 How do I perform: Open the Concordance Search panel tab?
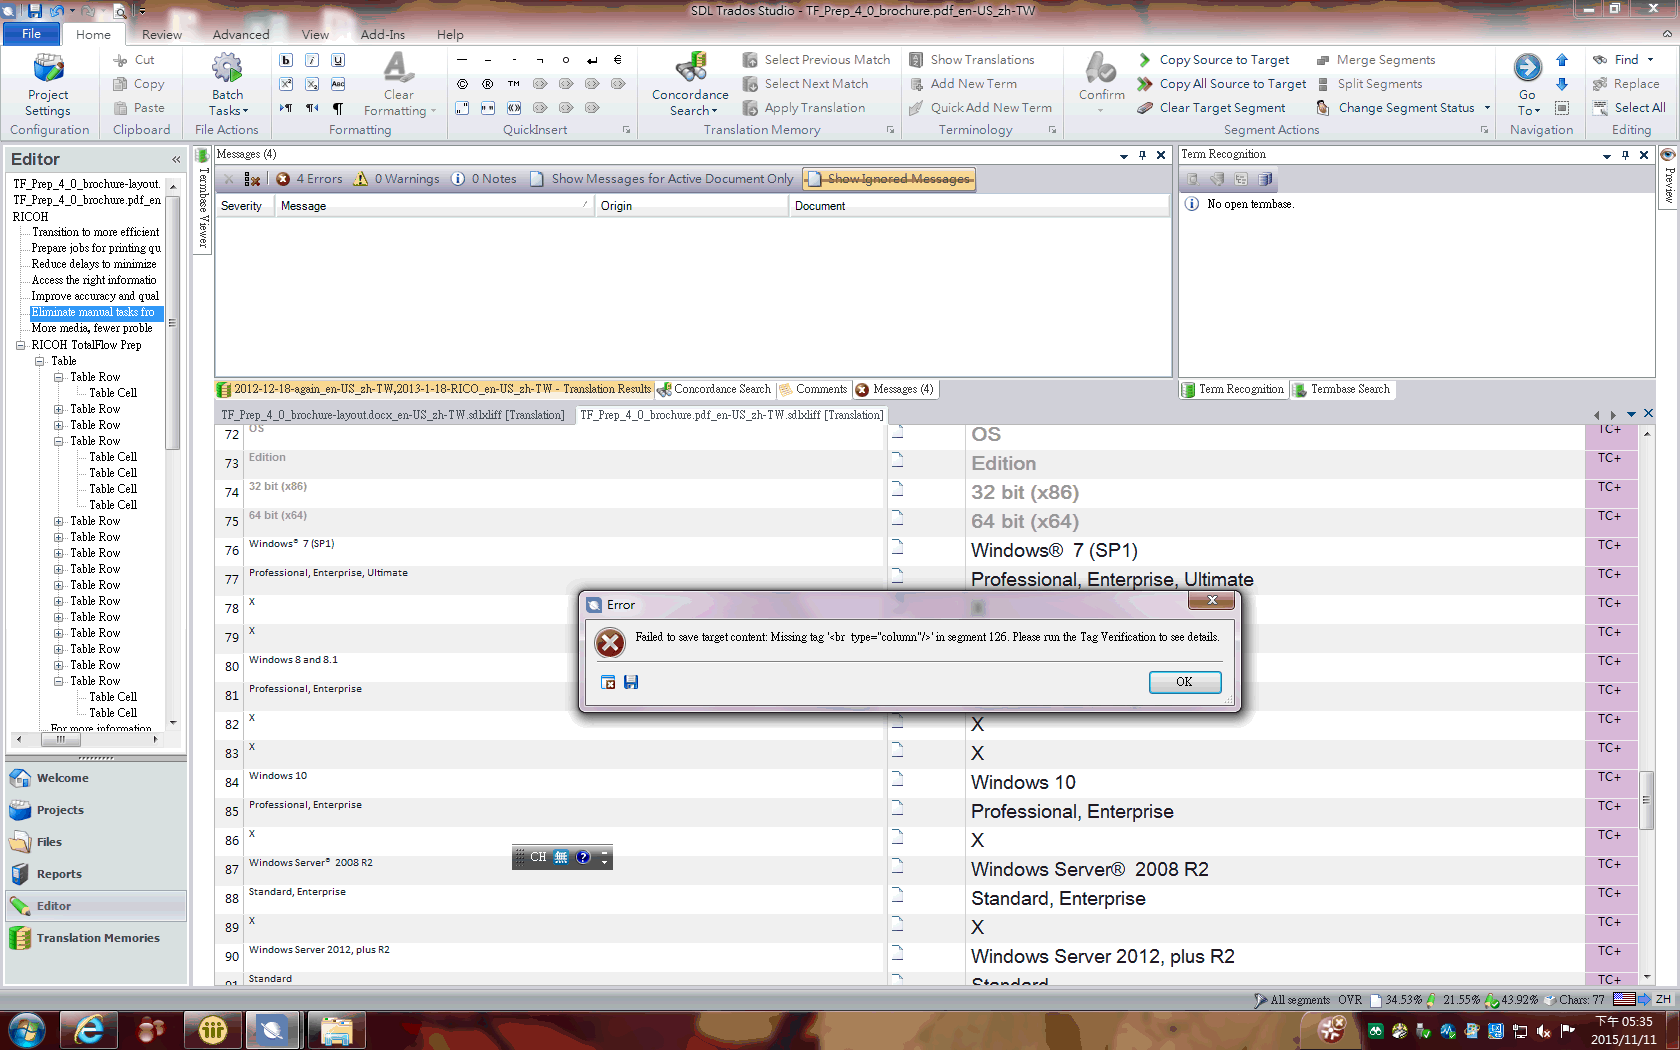click(714, 390)
